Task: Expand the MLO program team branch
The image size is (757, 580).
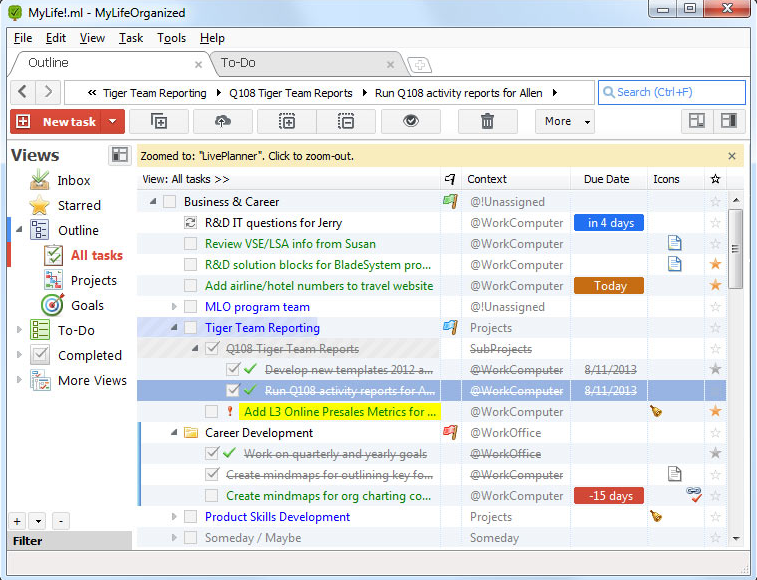Action: [174, 306]
